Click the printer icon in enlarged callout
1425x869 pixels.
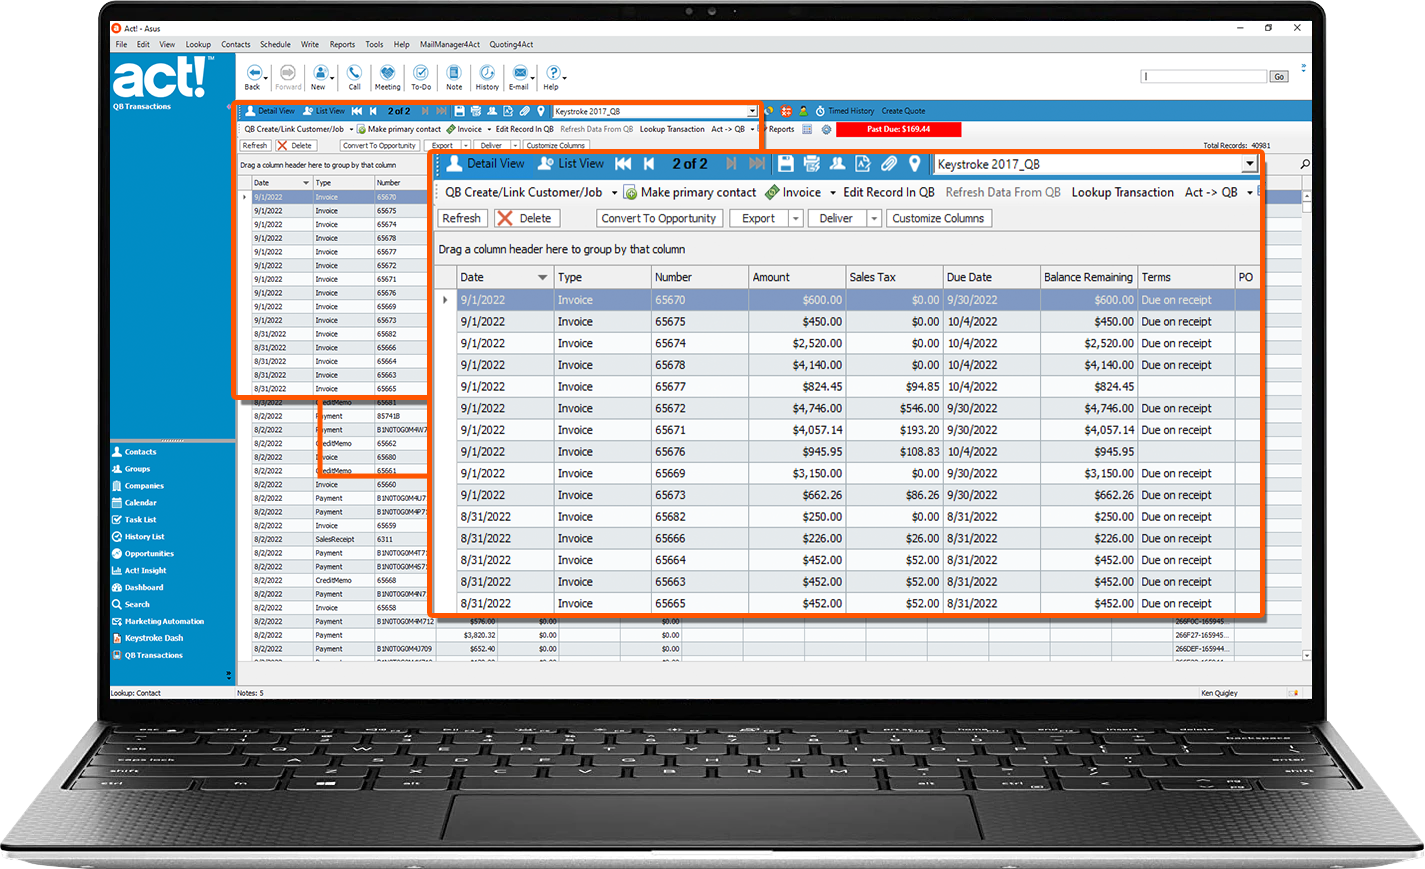click(x=811, y=163)
